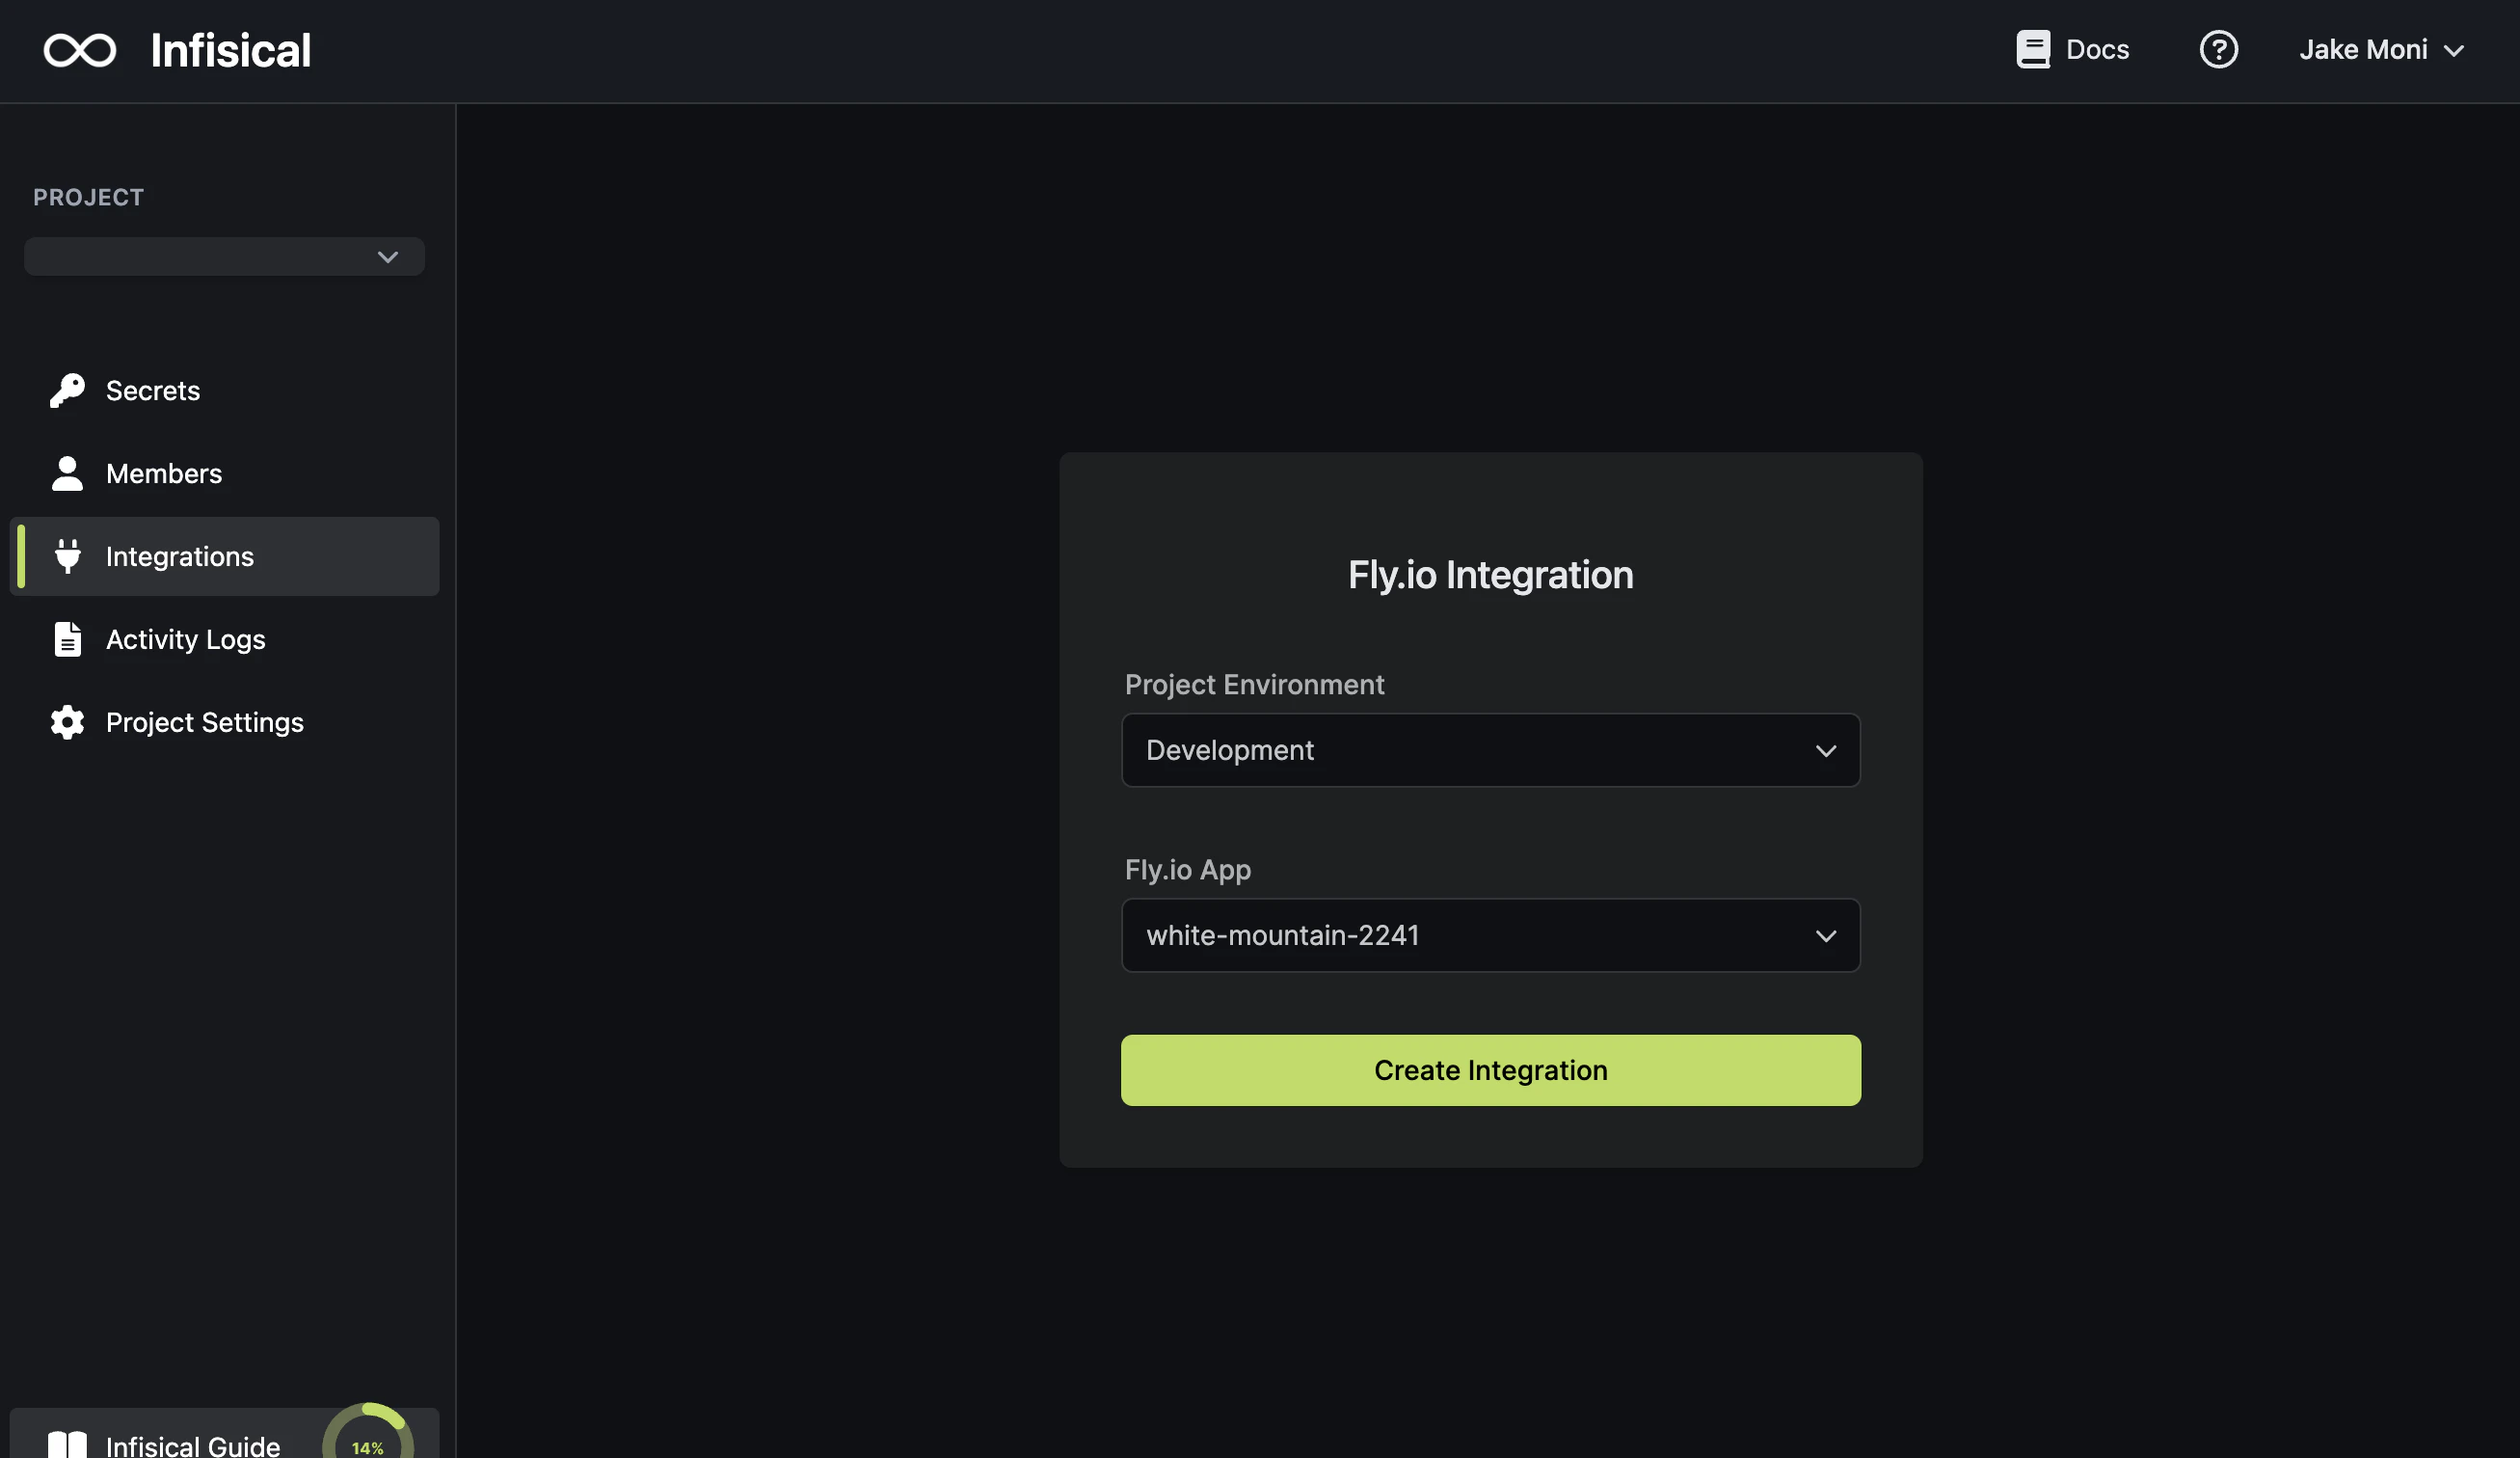Go to the Members page
The image size is (2520, 1458).
coord(224,473)
